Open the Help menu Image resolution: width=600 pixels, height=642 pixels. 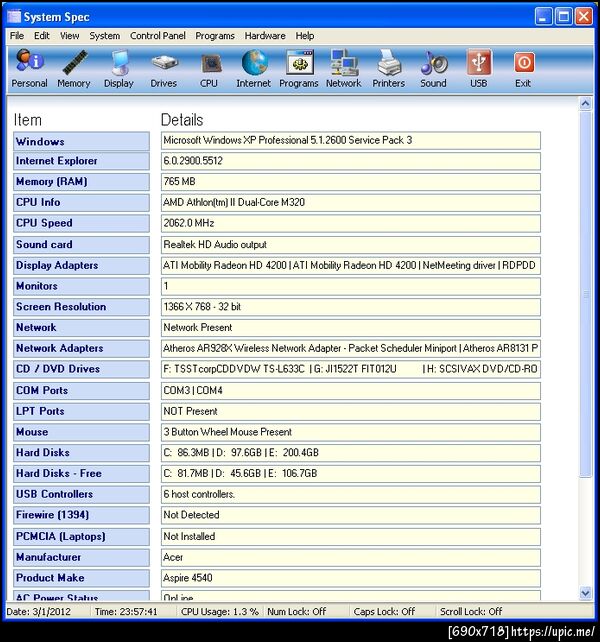pos(305,36)
